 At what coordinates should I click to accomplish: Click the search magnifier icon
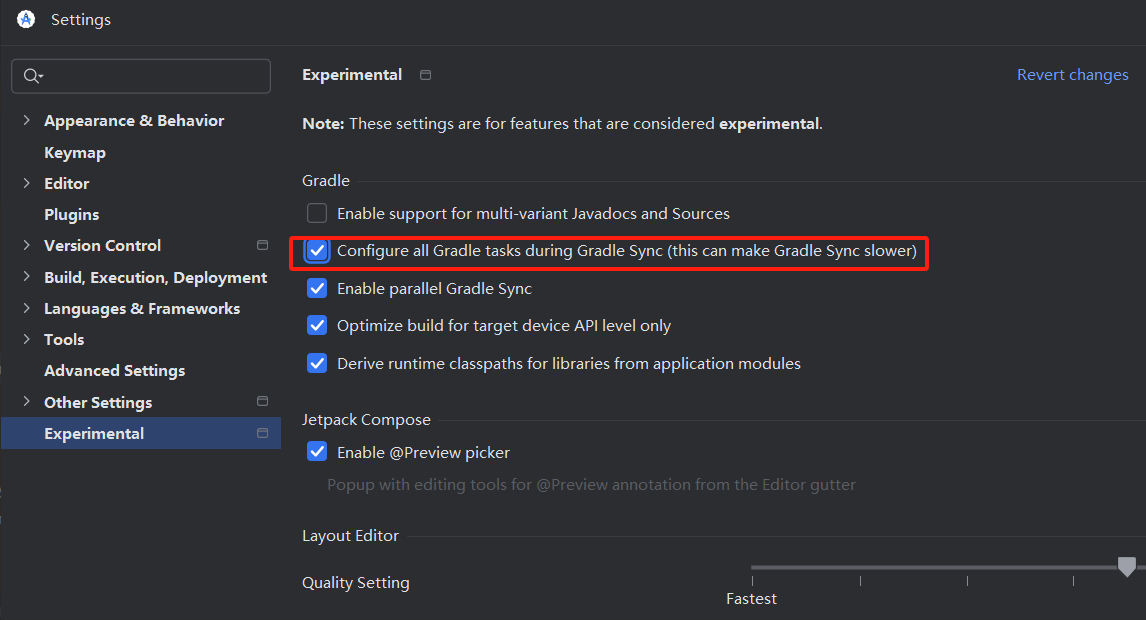[x=32, y=76]
